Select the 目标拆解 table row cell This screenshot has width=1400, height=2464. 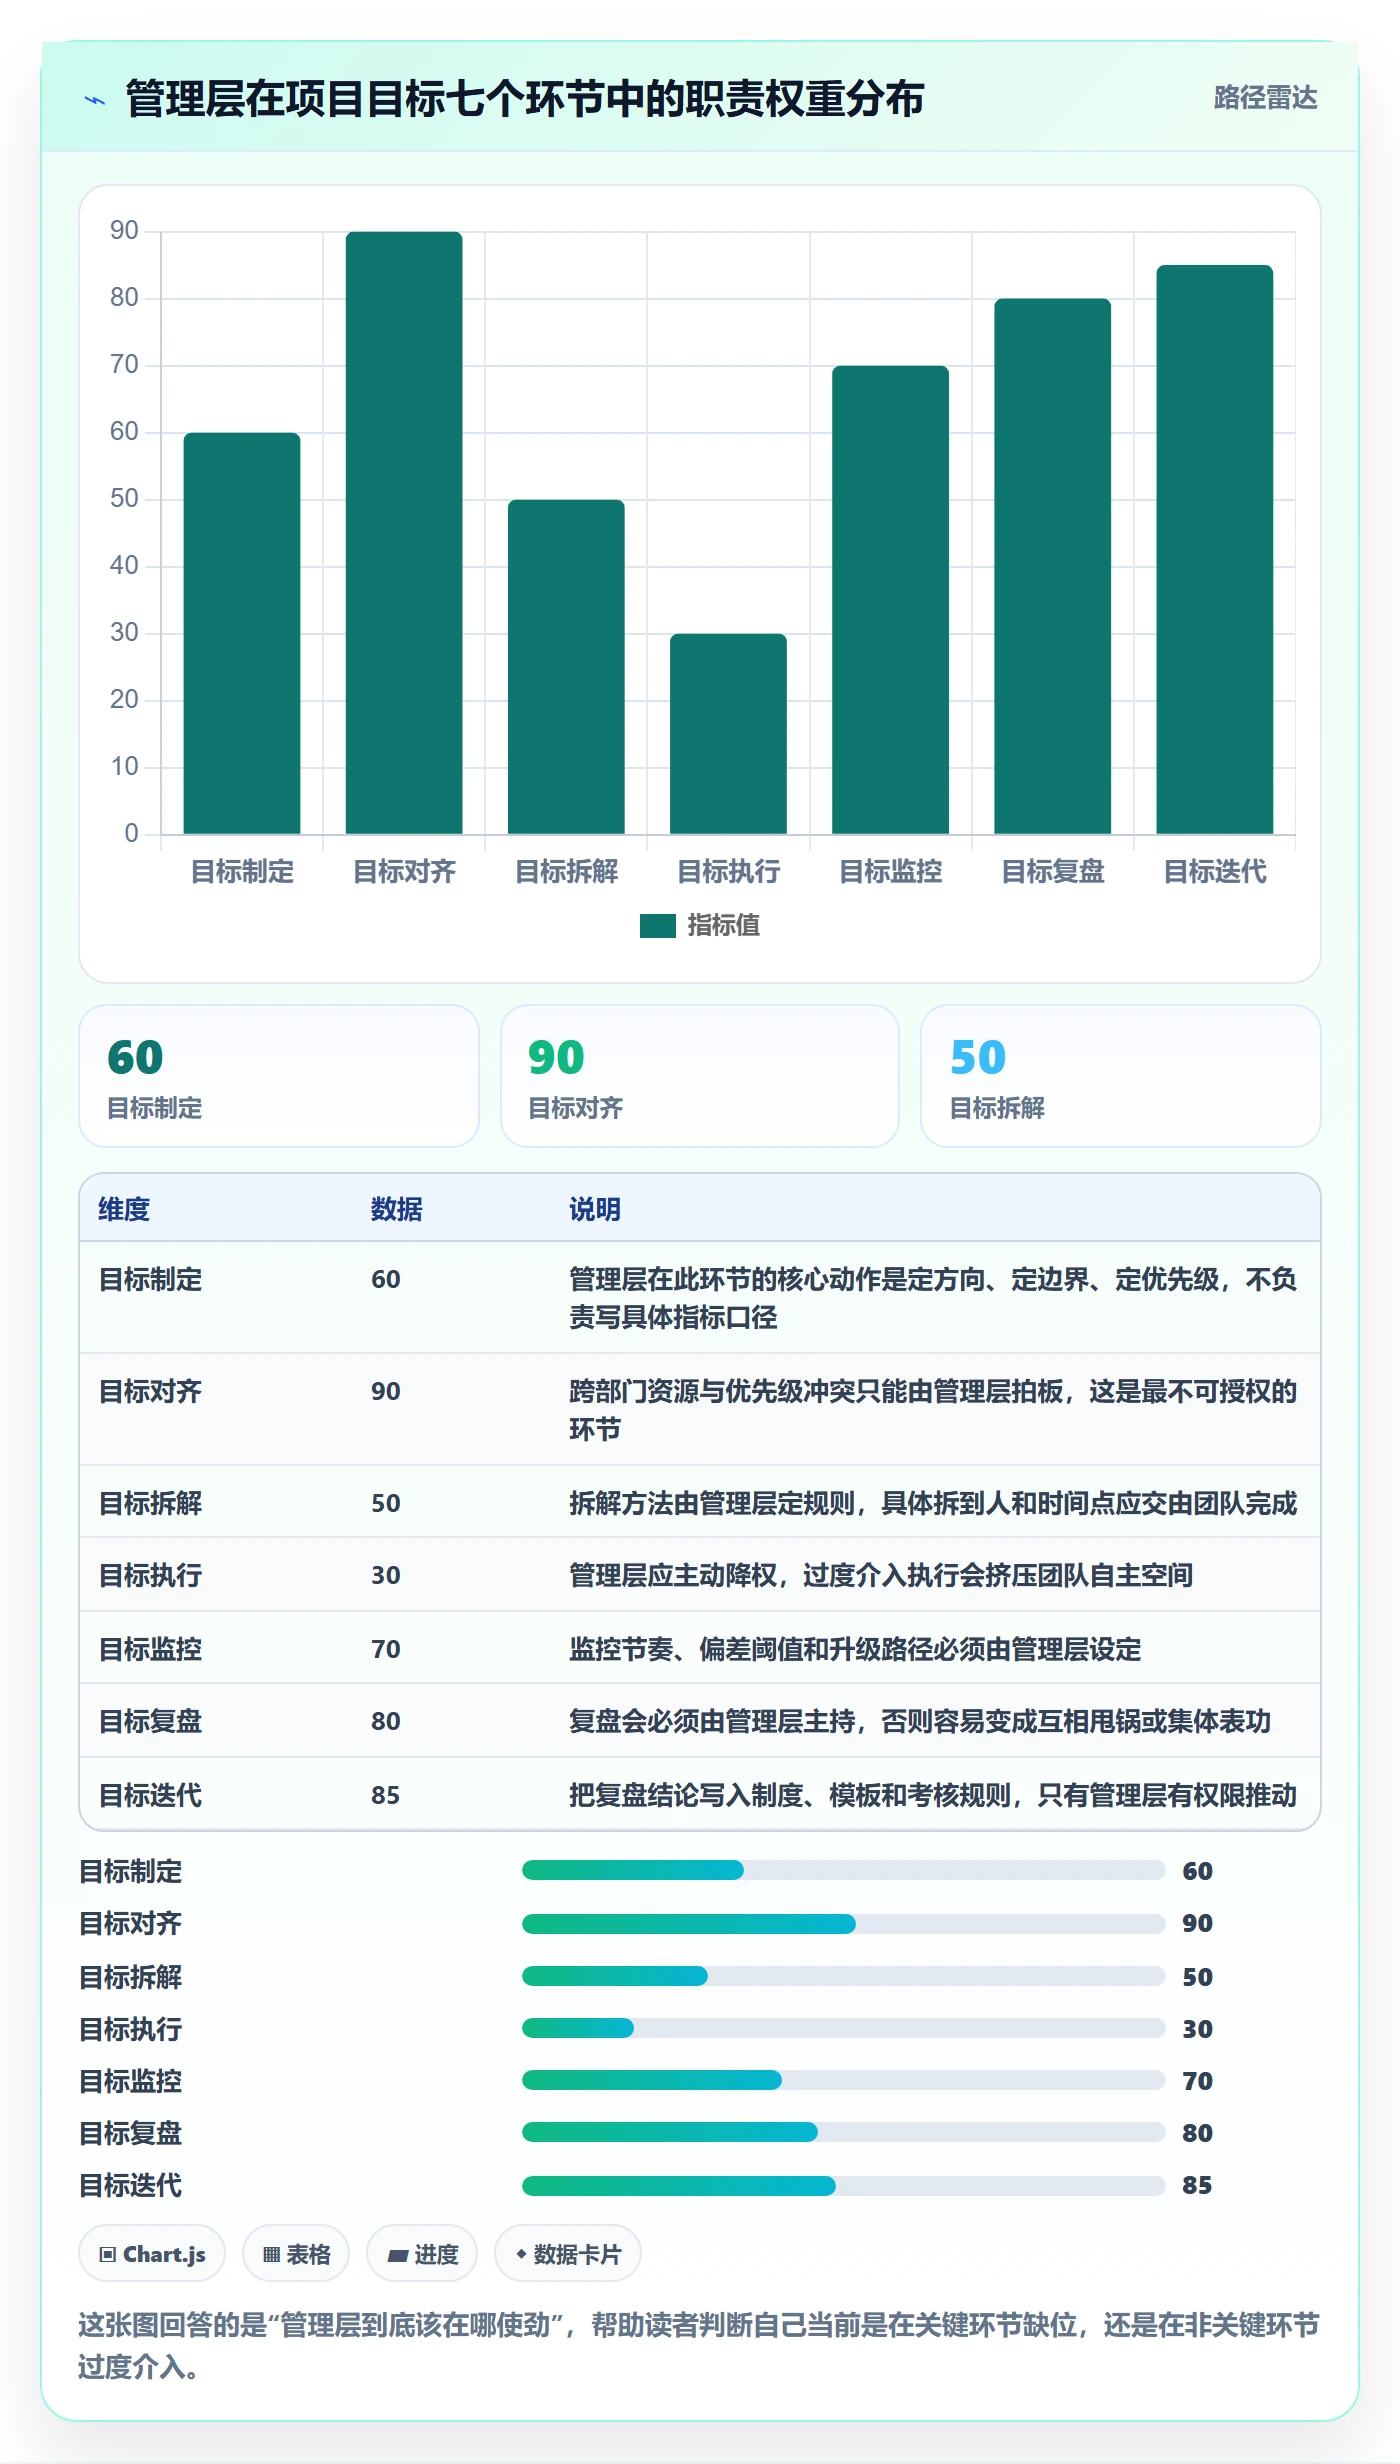(x=150, y=1503)
